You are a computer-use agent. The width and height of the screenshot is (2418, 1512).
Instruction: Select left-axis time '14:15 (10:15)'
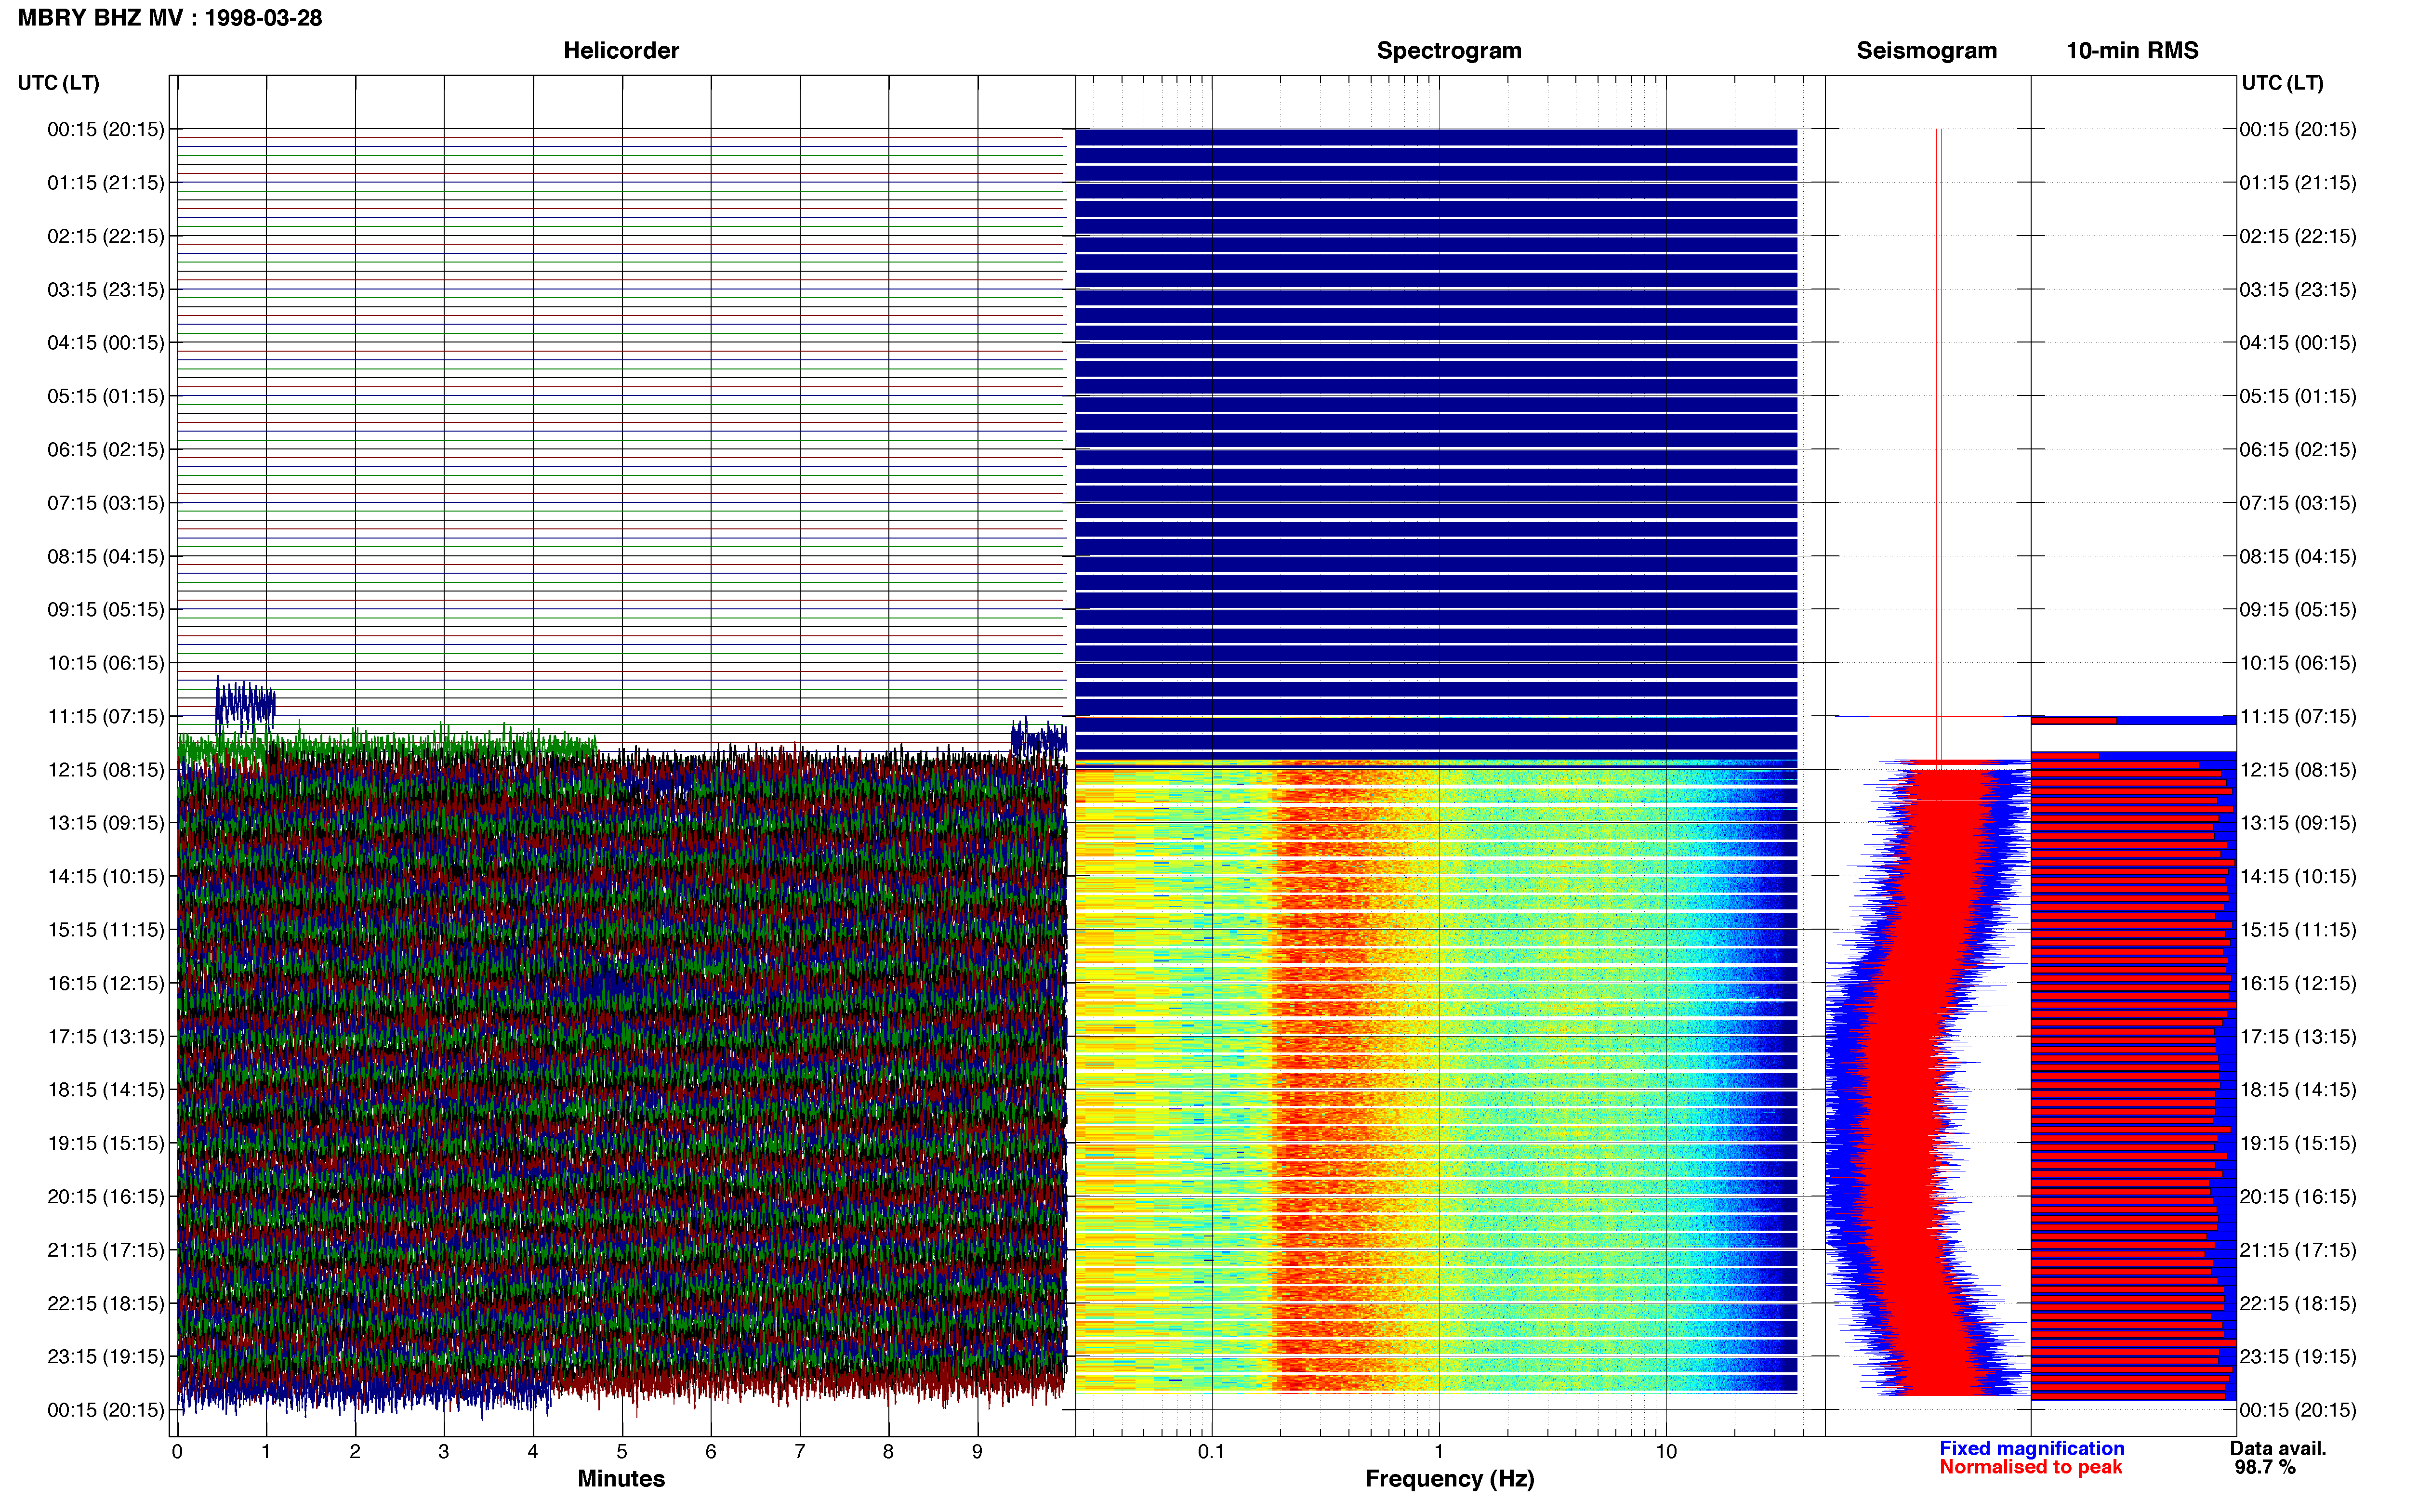[106, 876]
